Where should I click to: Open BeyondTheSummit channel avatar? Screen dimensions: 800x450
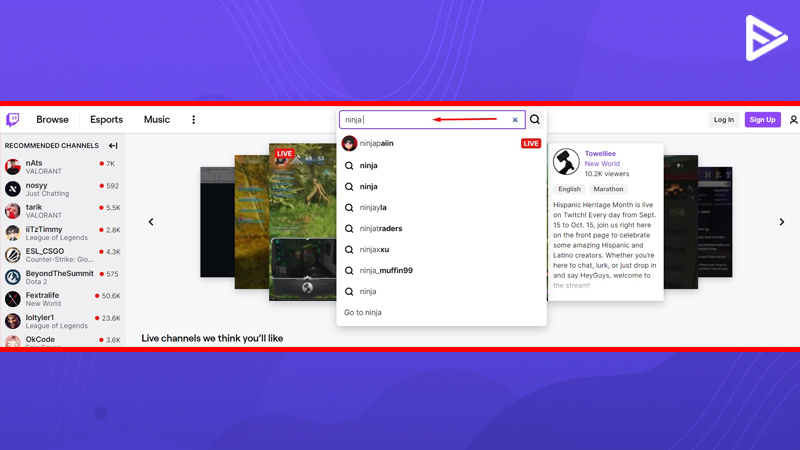click(13, 277)
